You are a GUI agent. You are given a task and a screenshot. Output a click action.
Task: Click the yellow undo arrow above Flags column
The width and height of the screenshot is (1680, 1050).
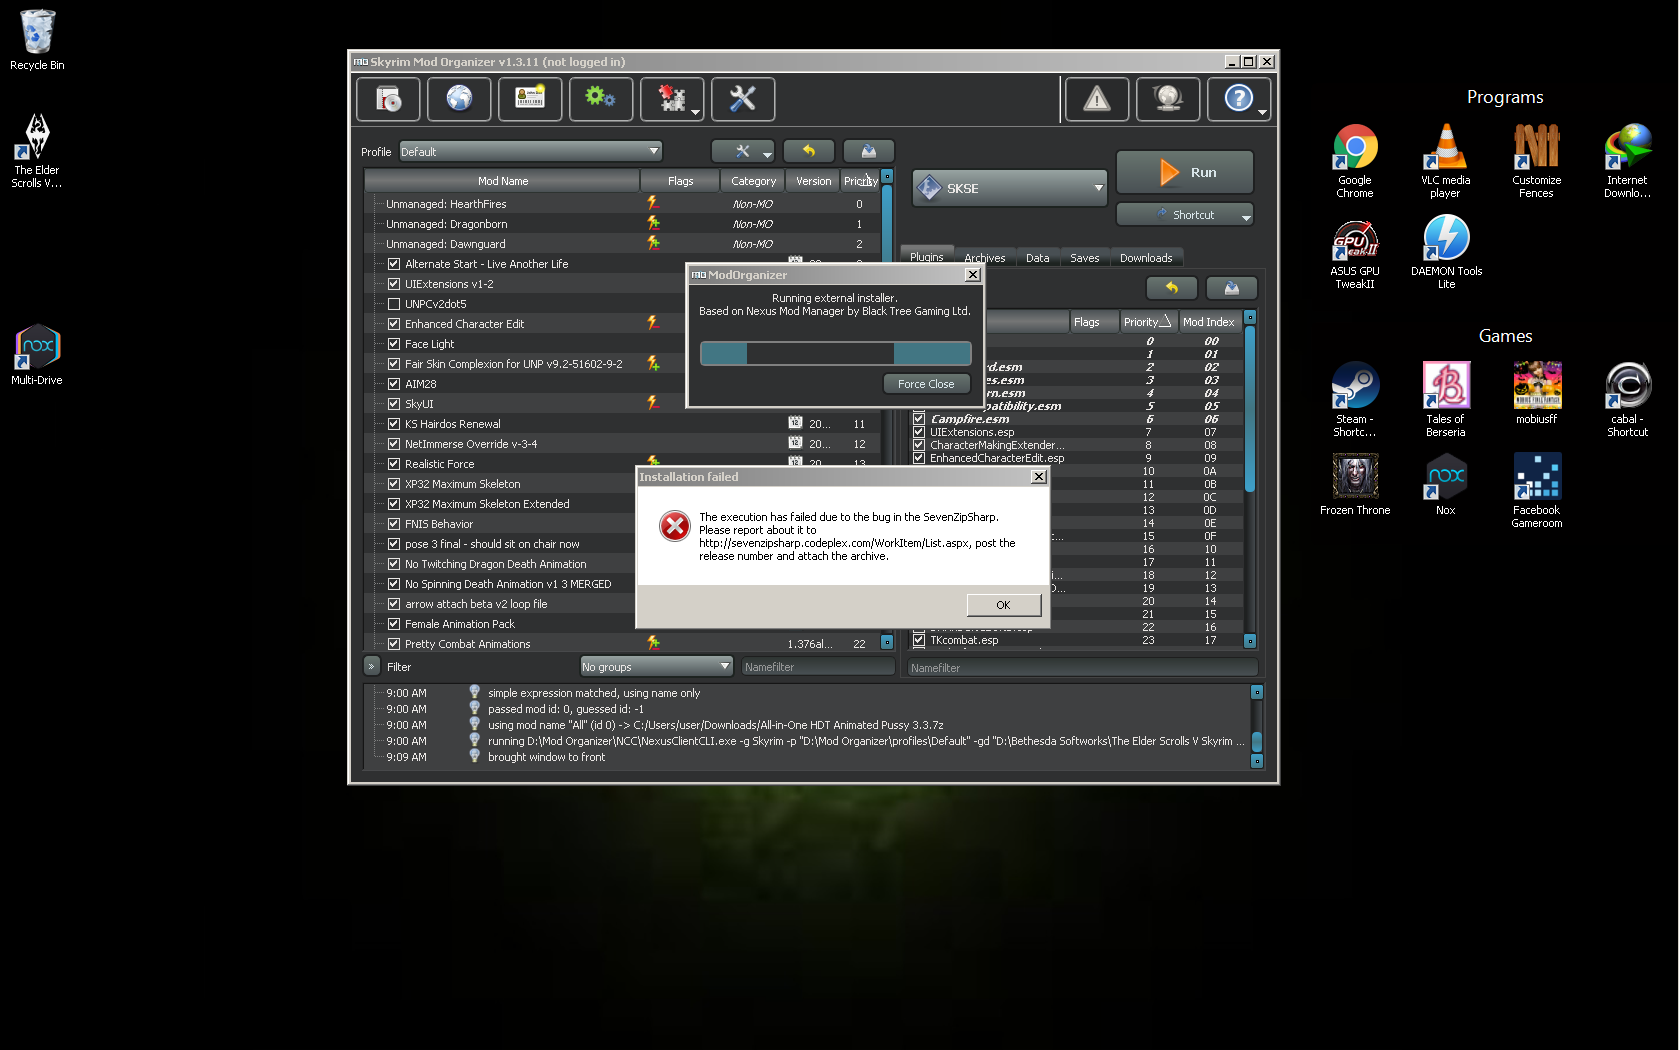click(809, 150)
